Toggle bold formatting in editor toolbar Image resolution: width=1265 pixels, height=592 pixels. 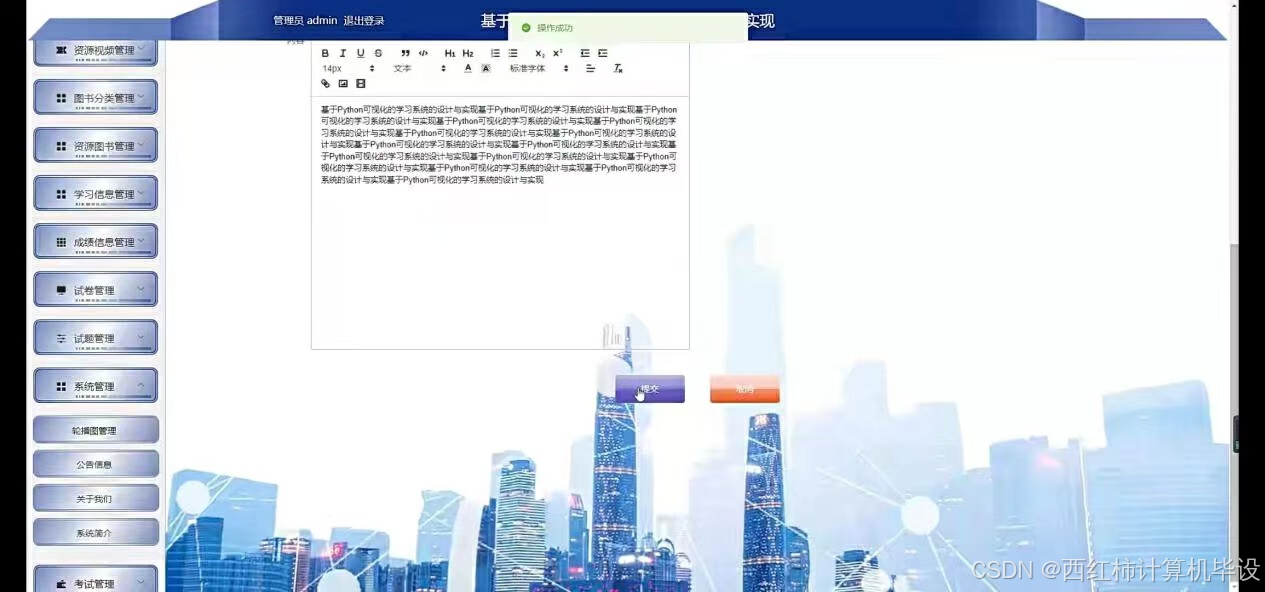click(325, 53)
